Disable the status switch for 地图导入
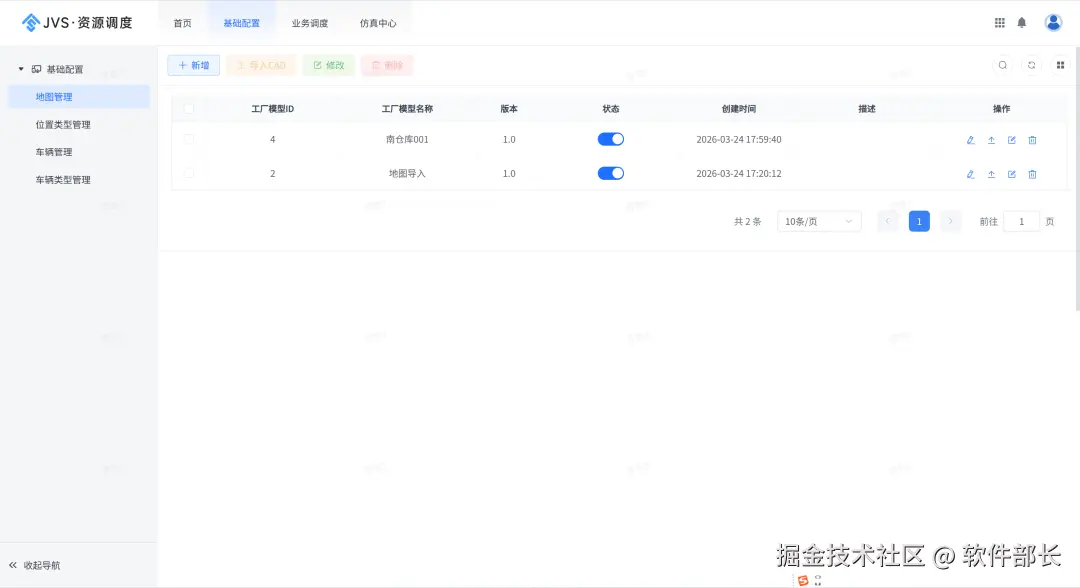This screenshot has height=588, width=1080. click(610, 173)
